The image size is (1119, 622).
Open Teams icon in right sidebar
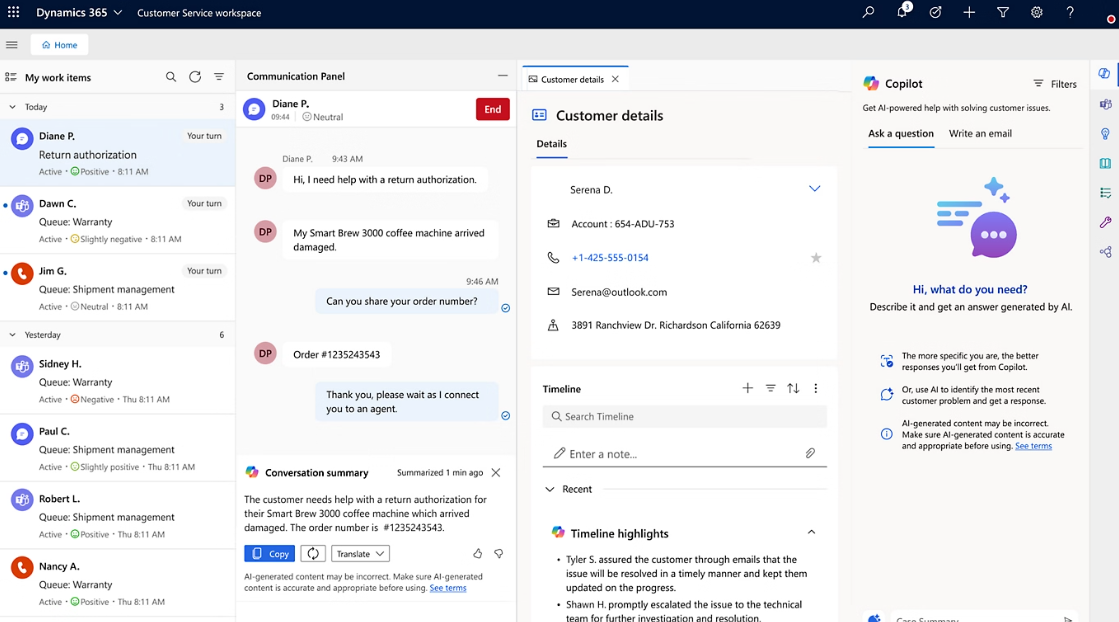(x=1105, y=104)
